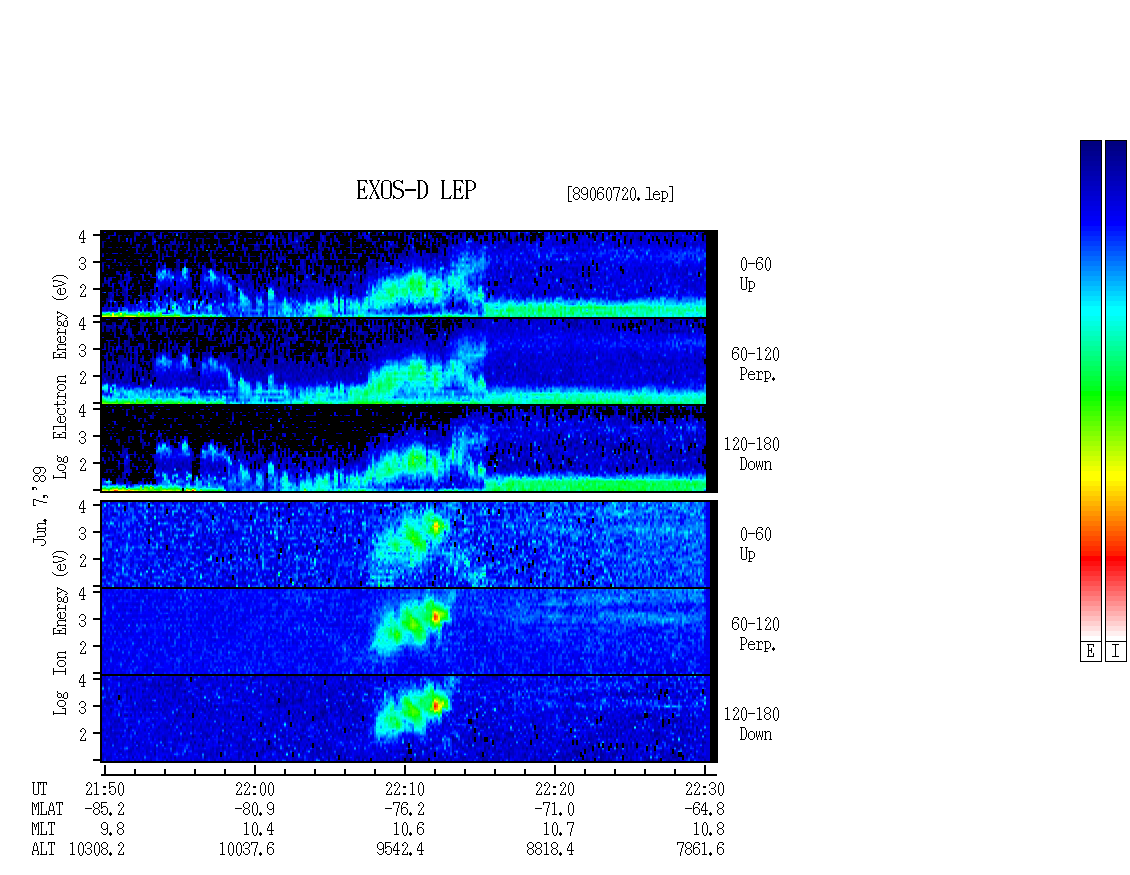
Task: Click the ion 0-60 Up pitch angle label
Action: (755, 544)
